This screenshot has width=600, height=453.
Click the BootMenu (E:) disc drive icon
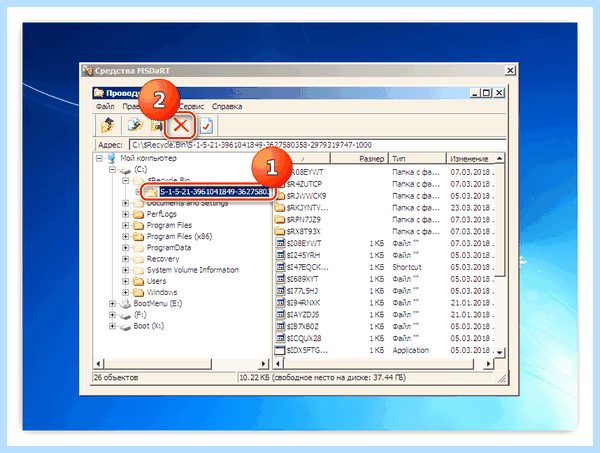(125, 304)
